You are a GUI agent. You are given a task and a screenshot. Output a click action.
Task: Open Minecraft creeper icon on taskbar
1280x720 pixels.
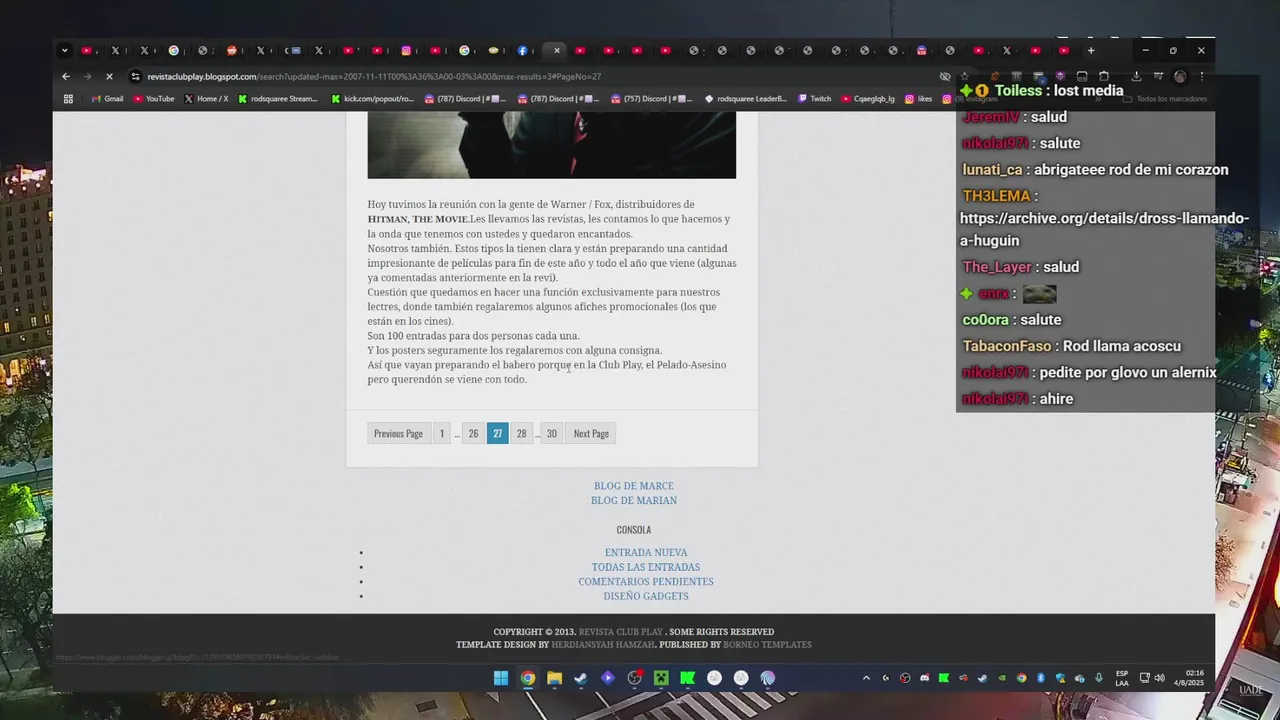tap(661, 678)
